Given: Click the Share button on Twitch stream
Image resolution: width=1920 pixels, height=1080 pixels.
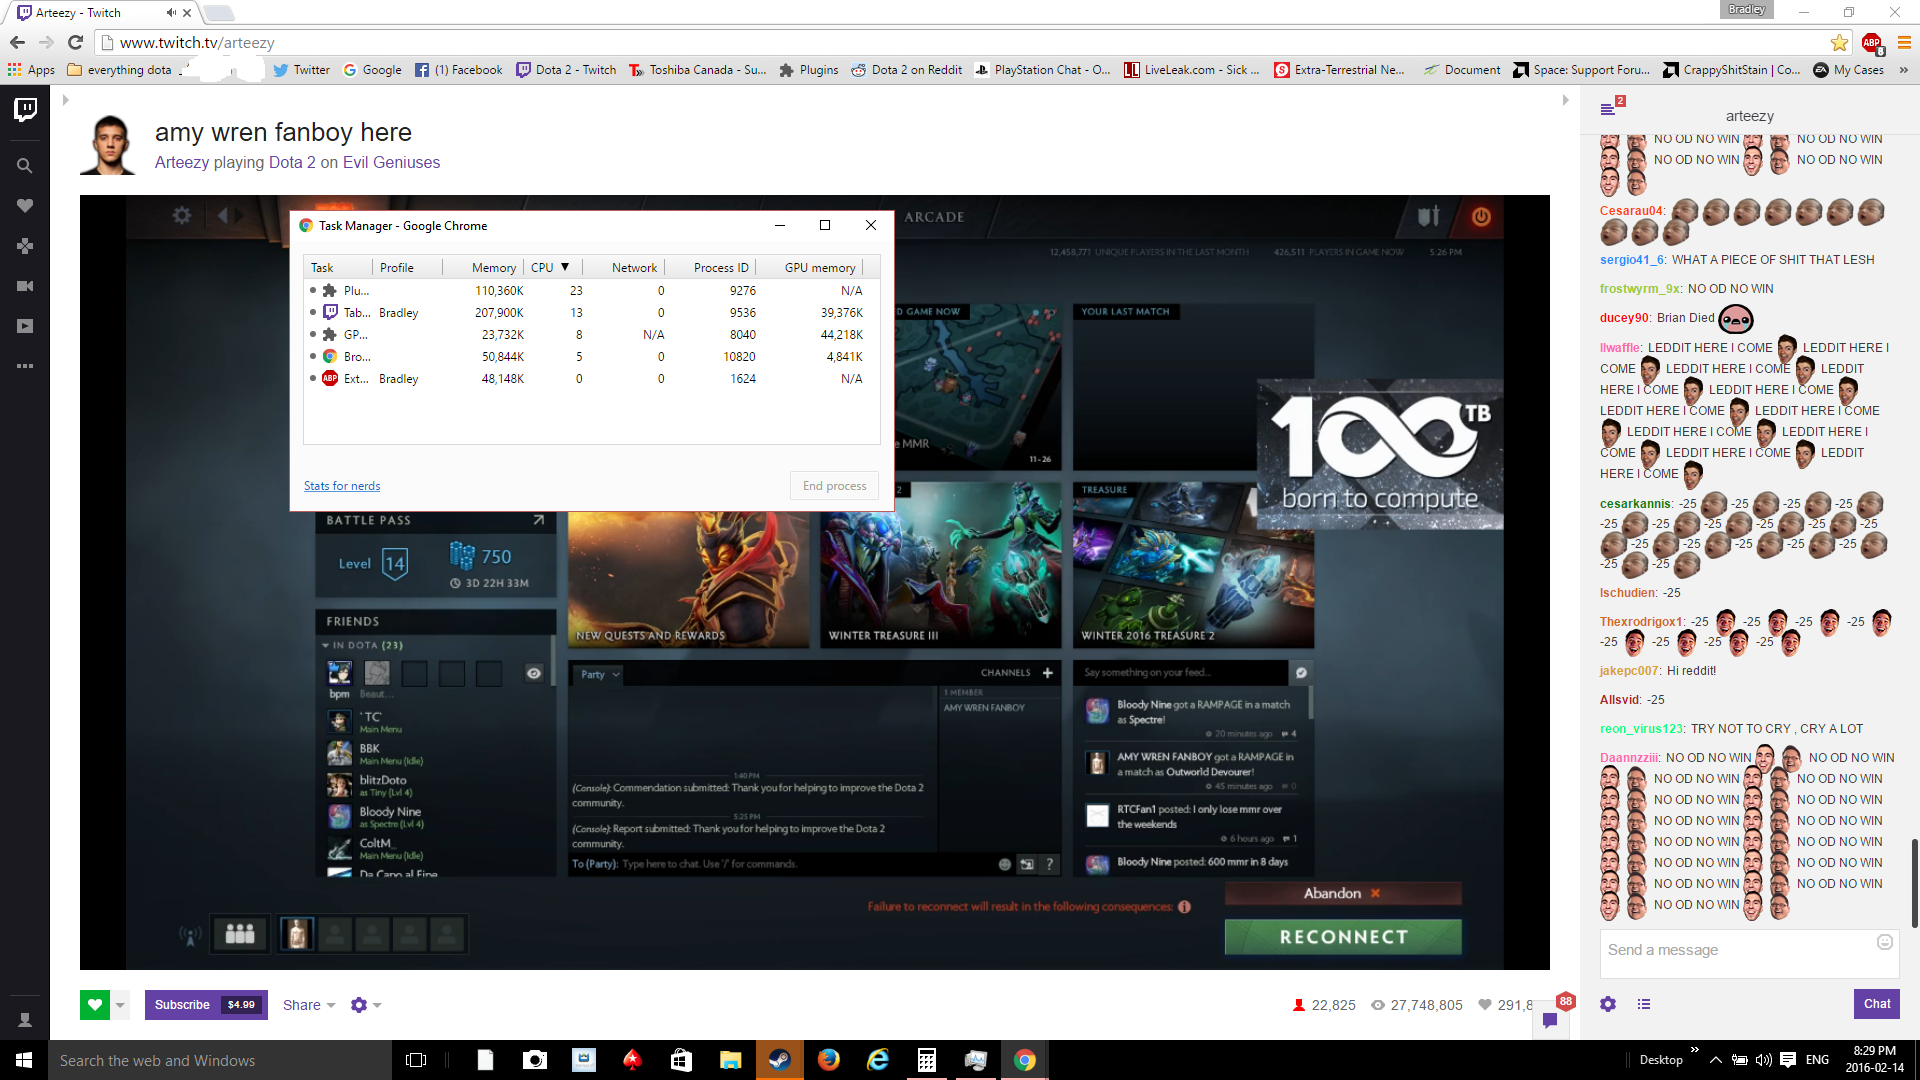Looking at the screenshot, I should point(302,1004).
